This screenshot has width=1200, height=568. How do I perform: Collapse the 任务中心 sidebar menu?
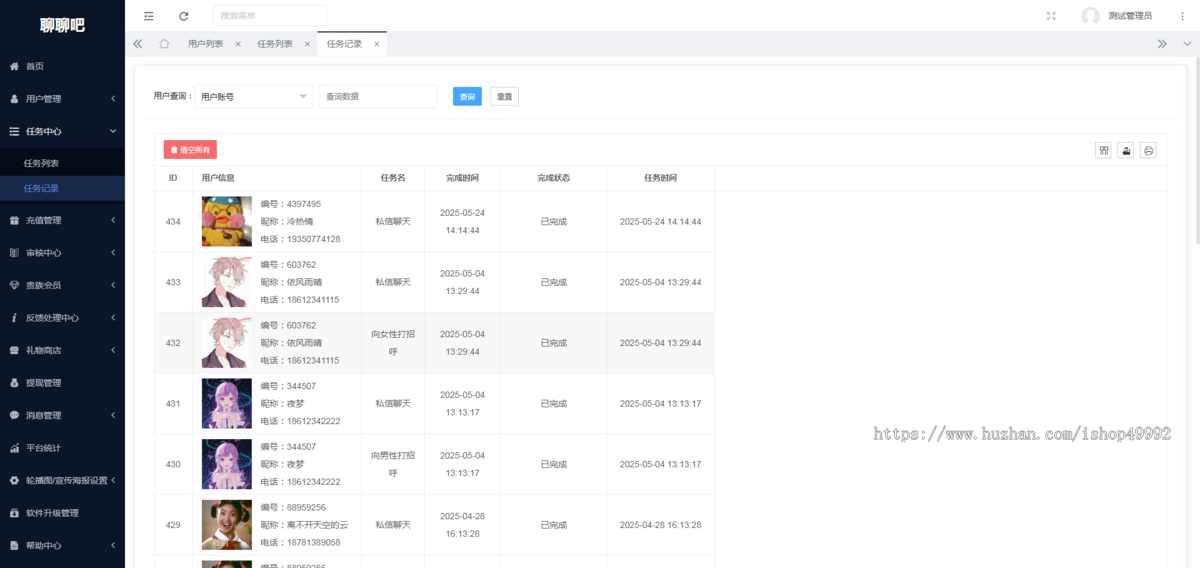[x=62, y=131]
